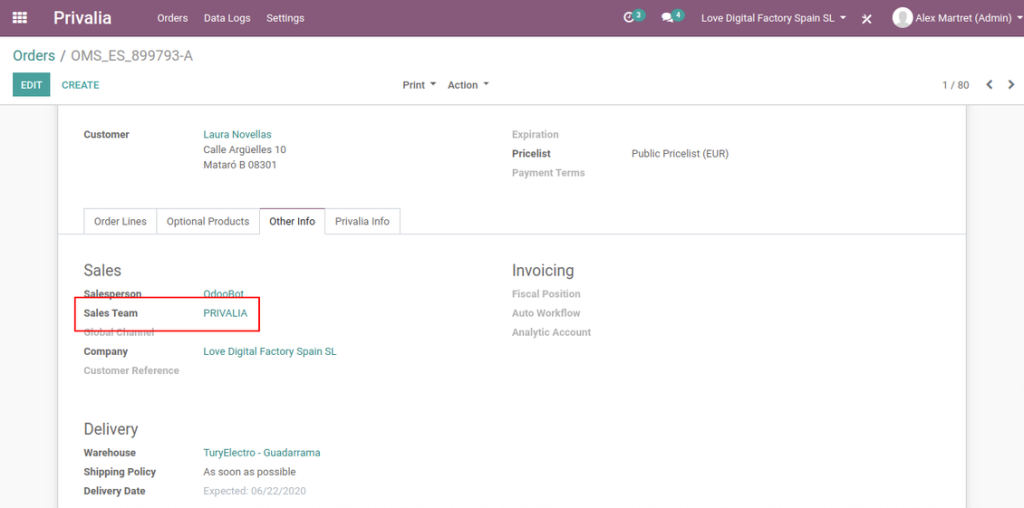This screenshot has width=1024, height=508.
Task: Switch to the Order Lines tab
Action: (x=120, y=221)
